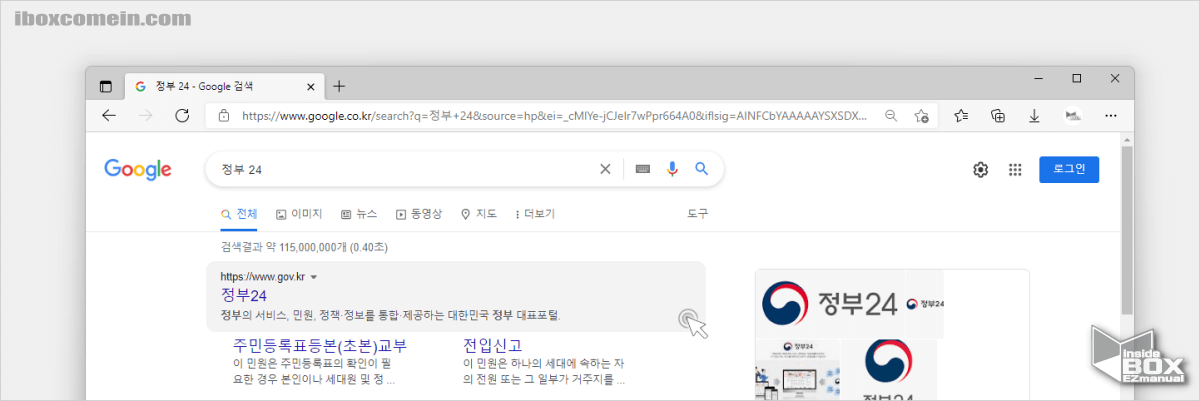Click the https://www.gov.kr result URL
The image size is (1200, 401).
(262, 276)
